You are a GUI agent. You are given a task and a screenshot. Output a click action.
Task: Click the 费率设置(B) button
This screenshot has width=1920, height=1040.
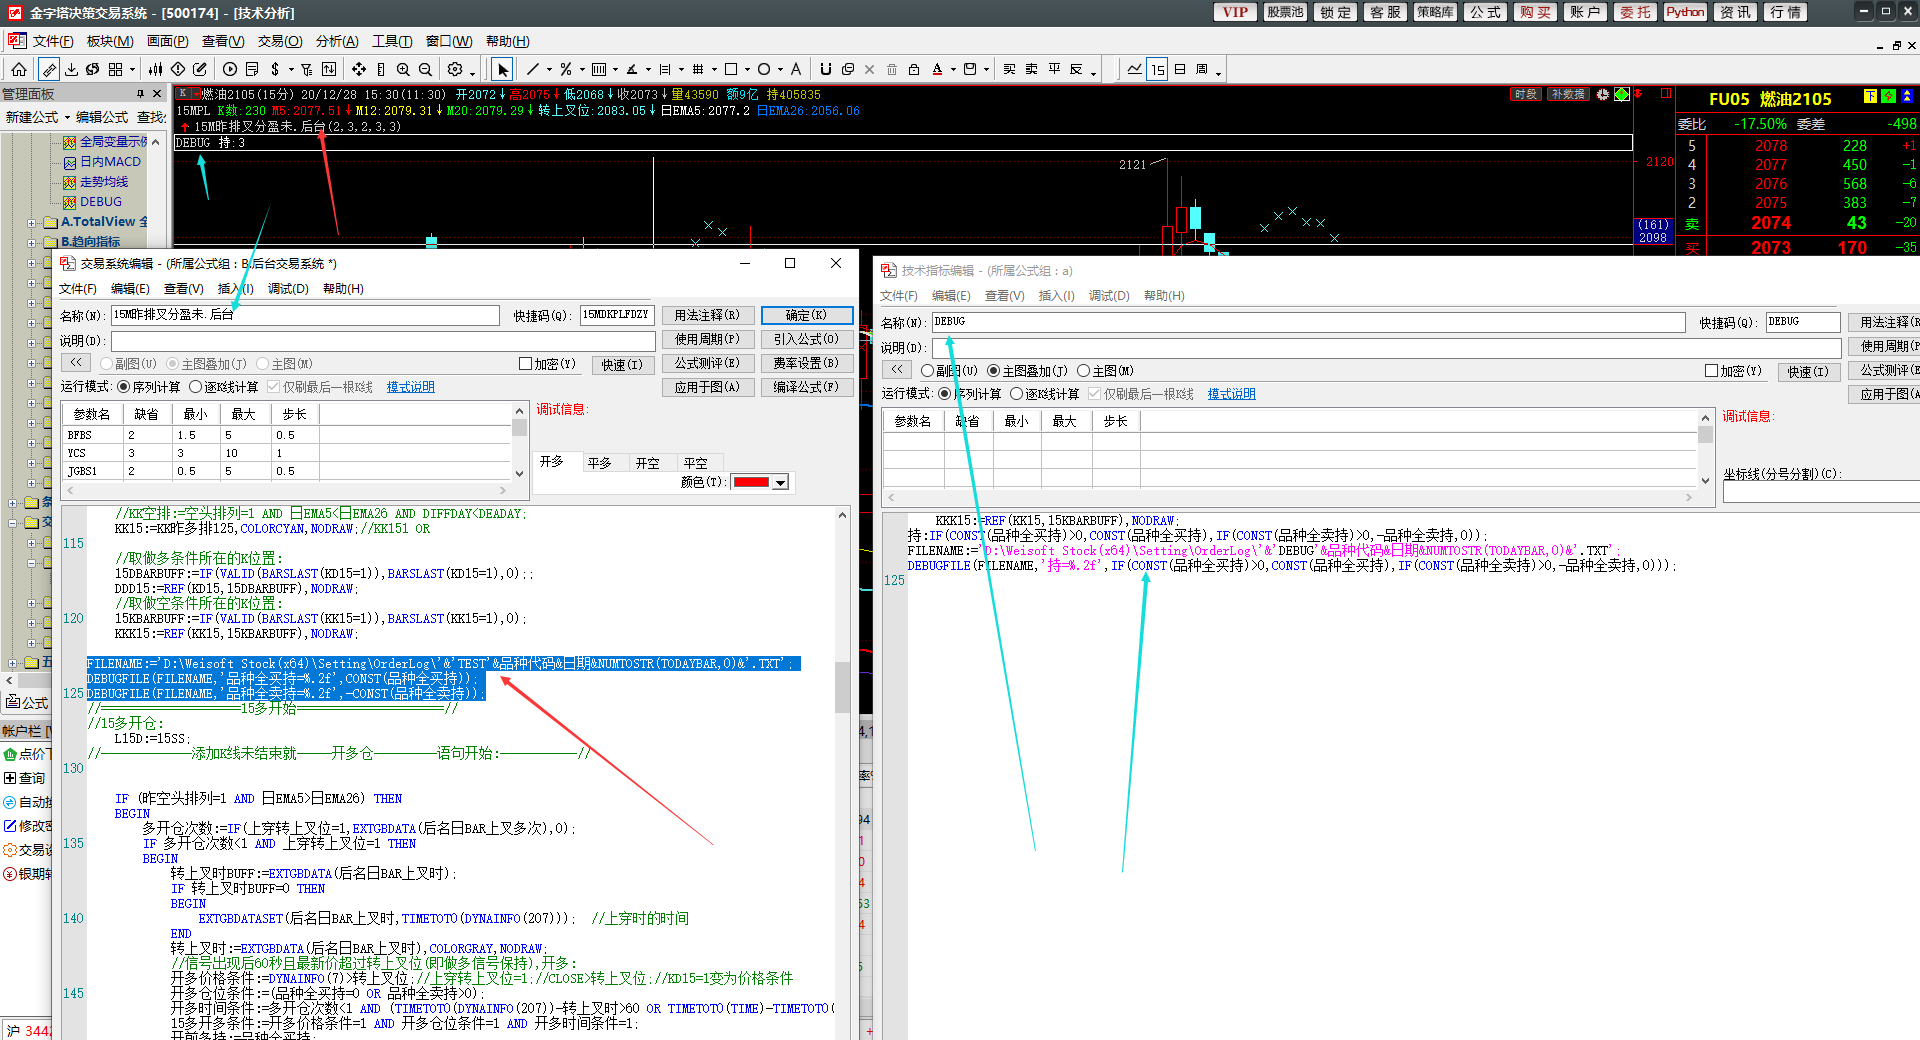pos(806,363)
